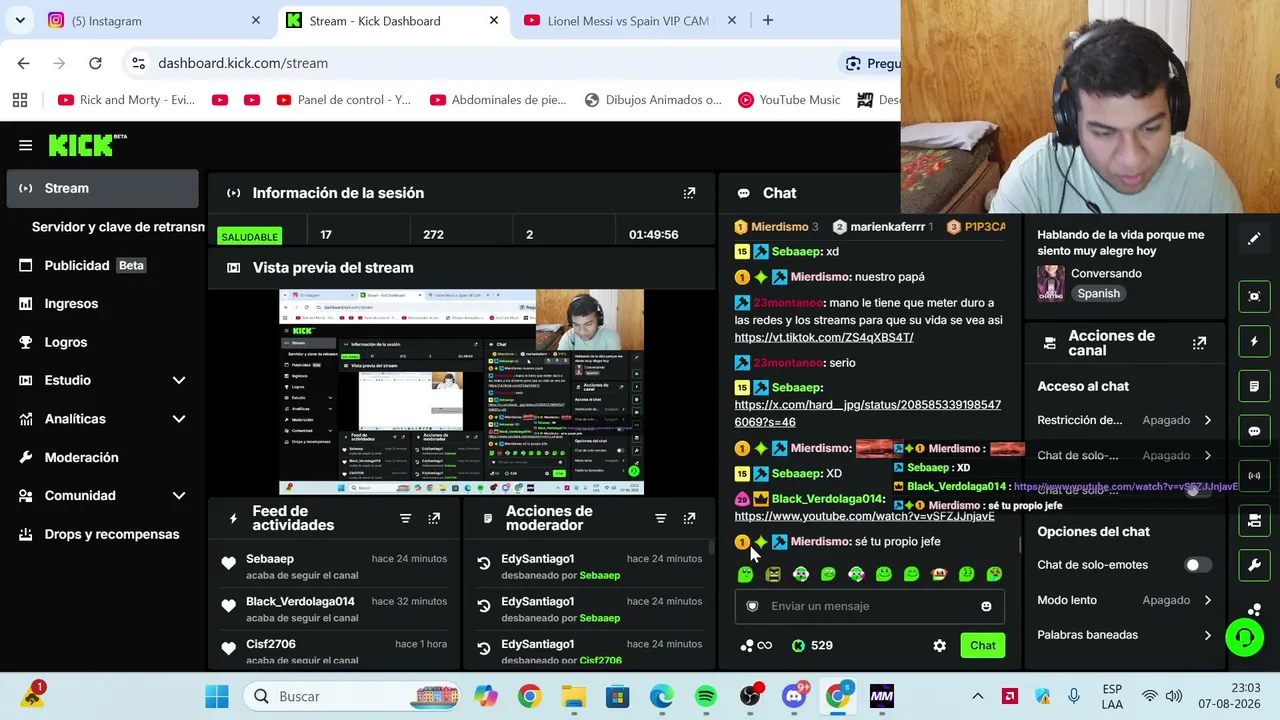Open OBS Studio from the taskbar
The image size is (1280, 720).
(750, 696)
